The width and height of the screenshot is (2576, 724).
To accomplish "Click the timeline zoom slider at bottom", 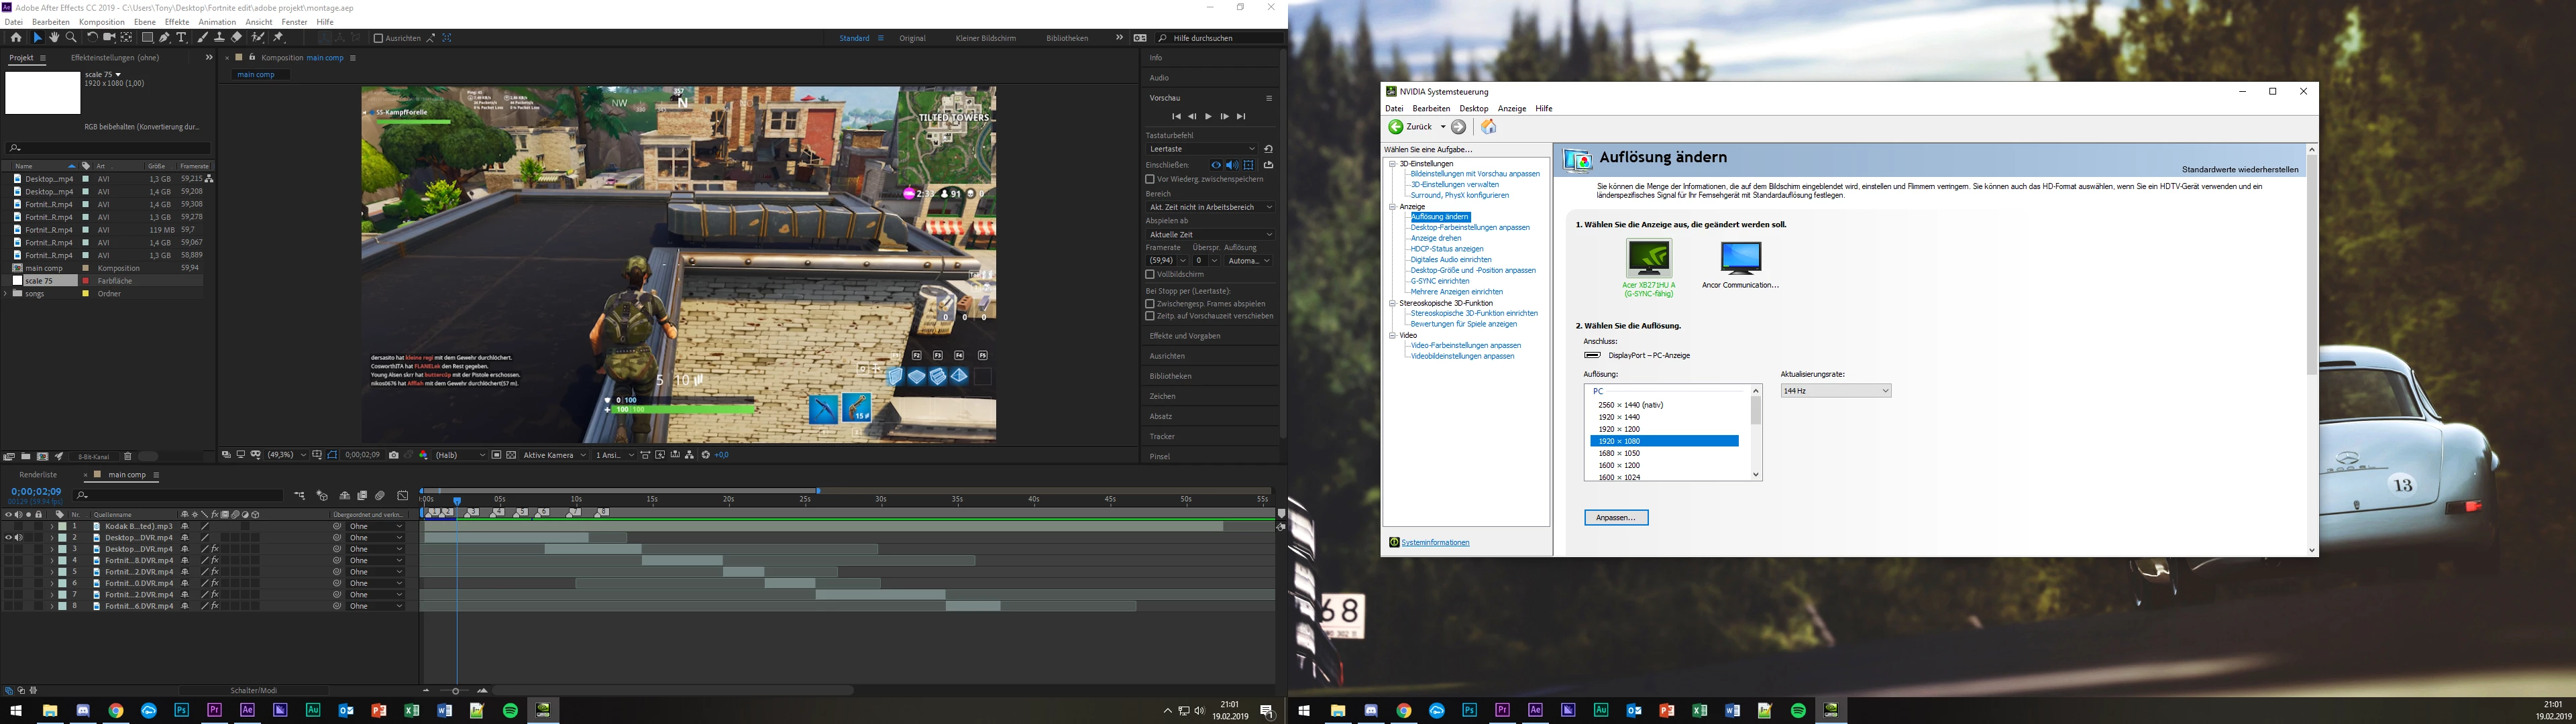I will 455,691.
